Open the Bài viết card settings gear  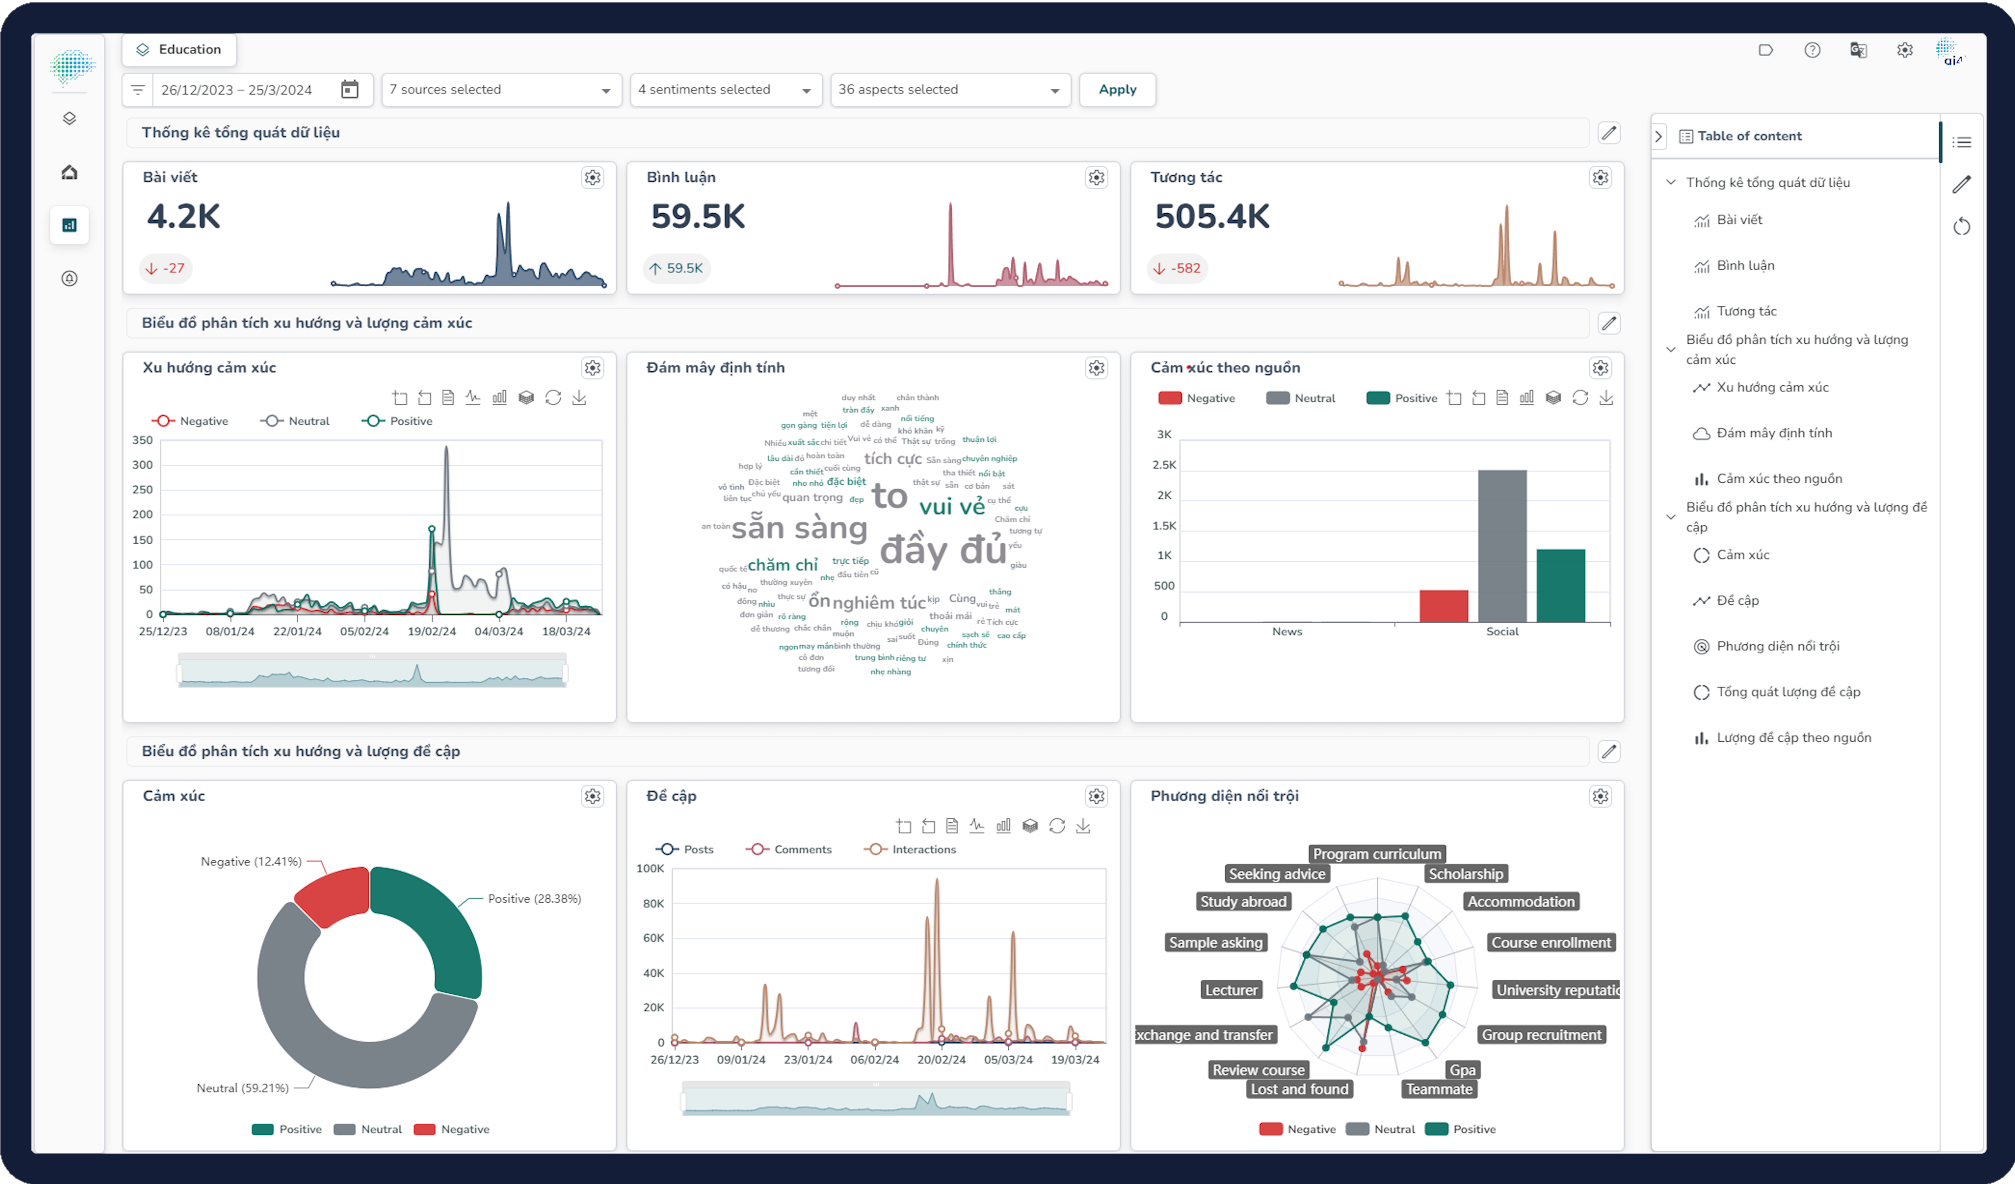click(593, 178)
